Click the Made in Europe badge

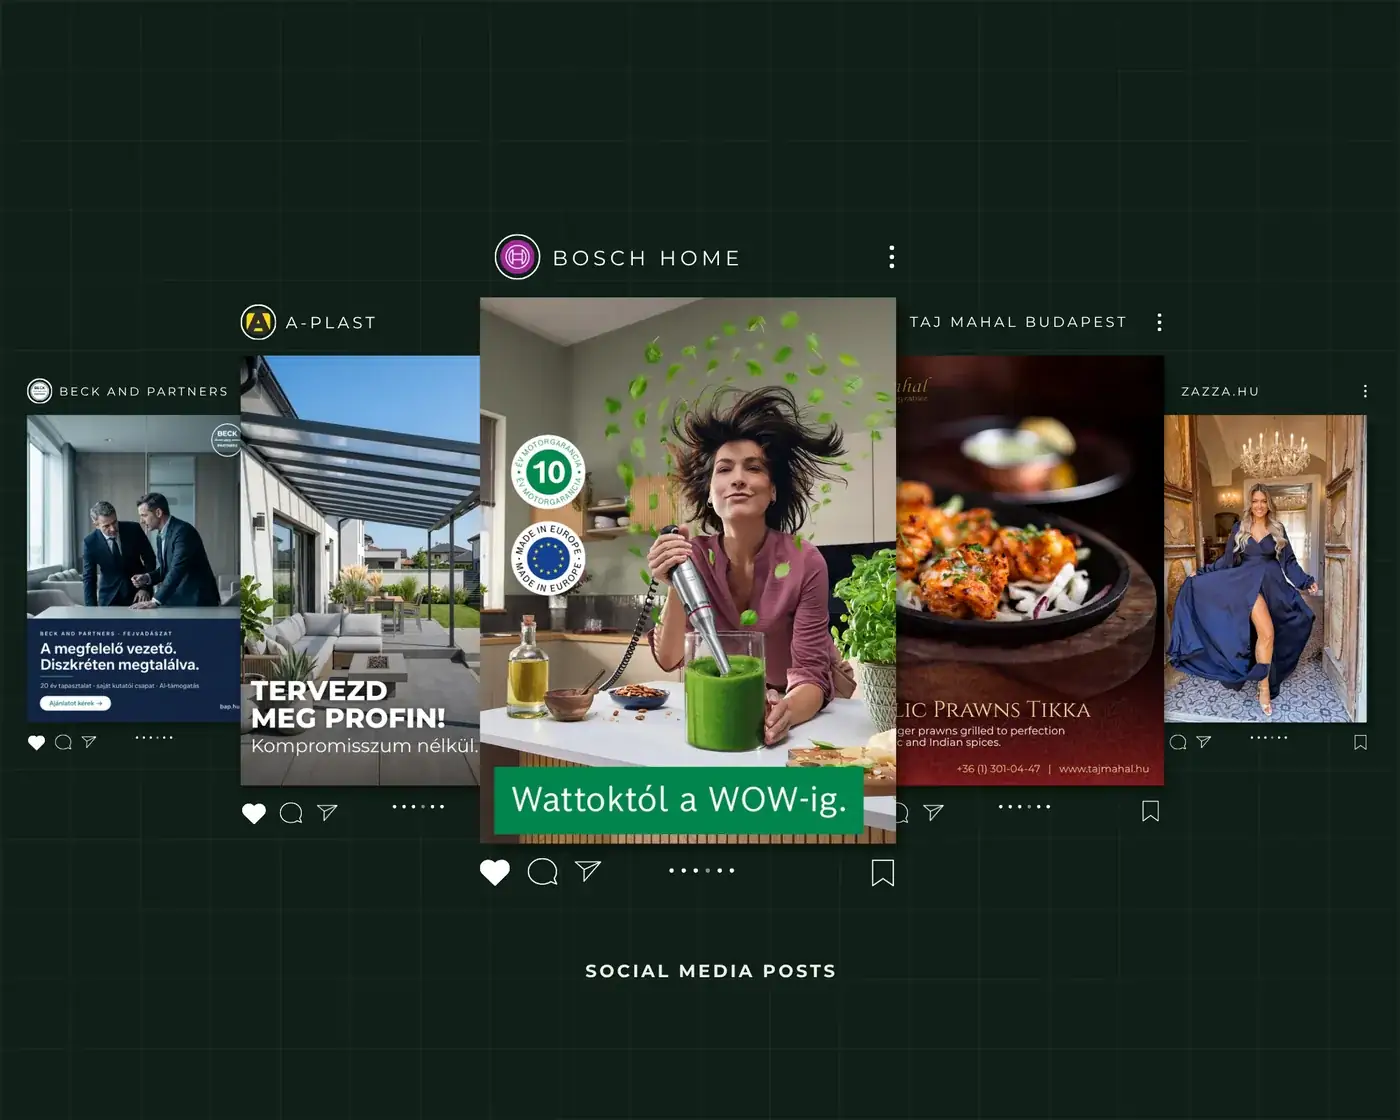point(548,559)
